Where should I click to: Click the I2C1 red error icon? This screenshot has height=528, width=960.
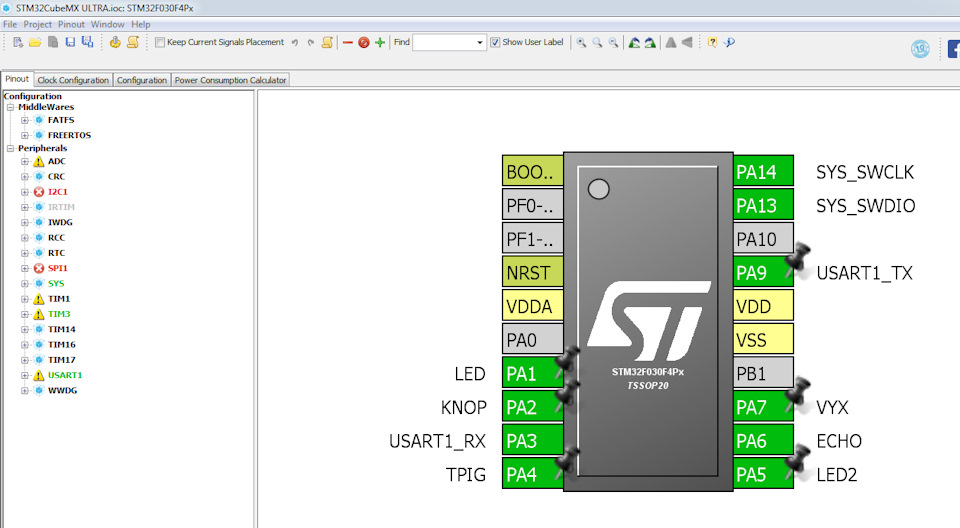pos(39,192)
